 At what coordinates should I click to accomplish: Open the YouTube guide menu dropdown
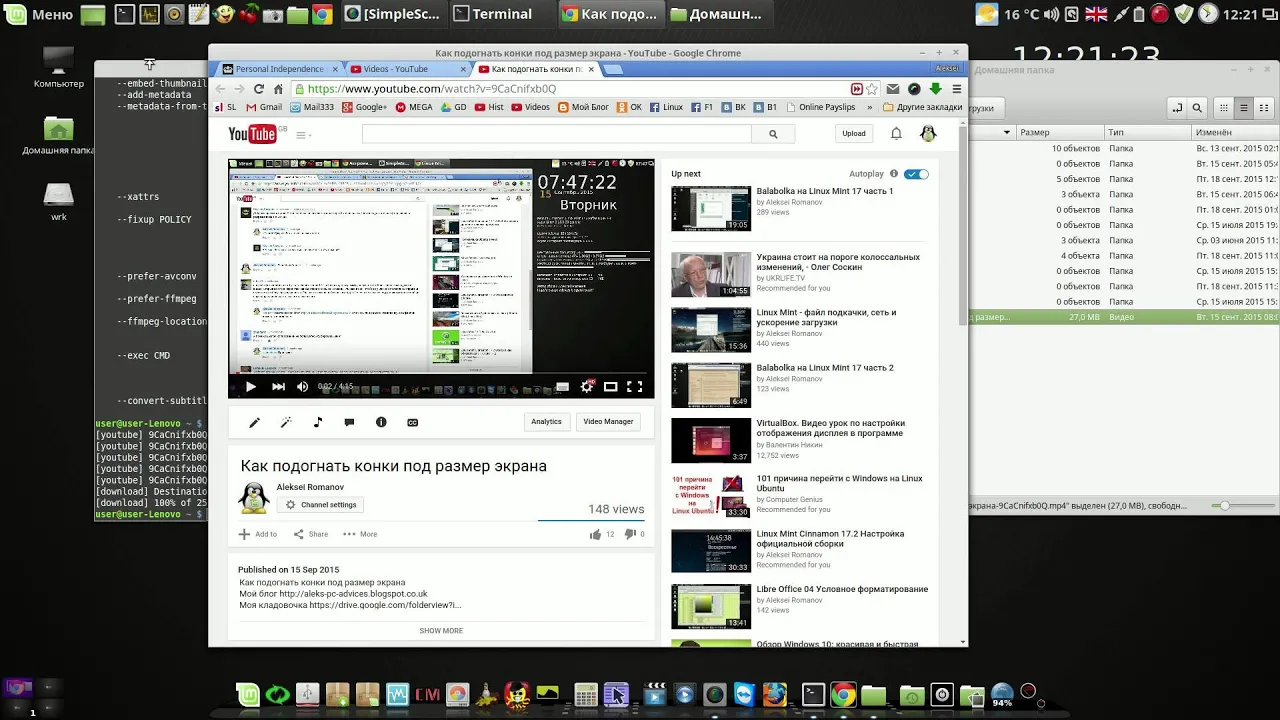click(x=303, y=135)
